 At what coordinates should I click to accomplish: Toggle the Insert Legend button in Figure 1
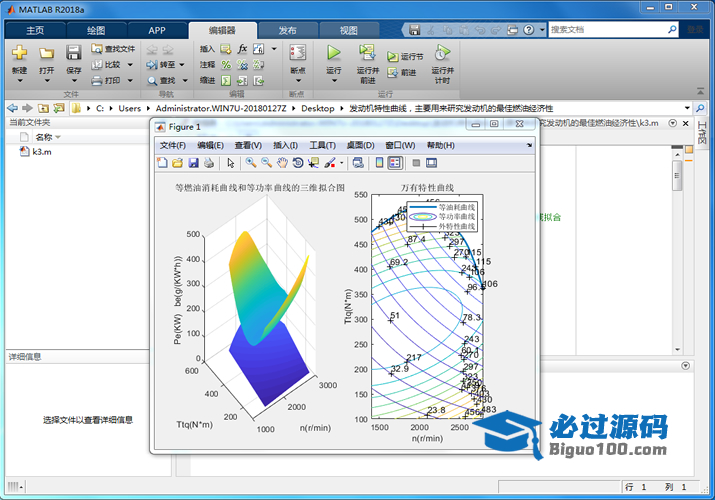[395, 163]
